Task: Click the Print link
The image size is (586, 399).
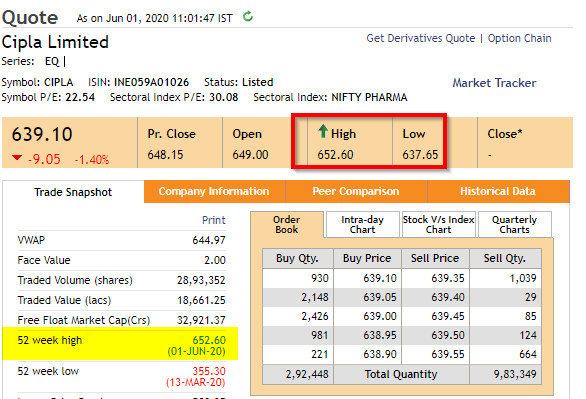Action: coord(214,220)
